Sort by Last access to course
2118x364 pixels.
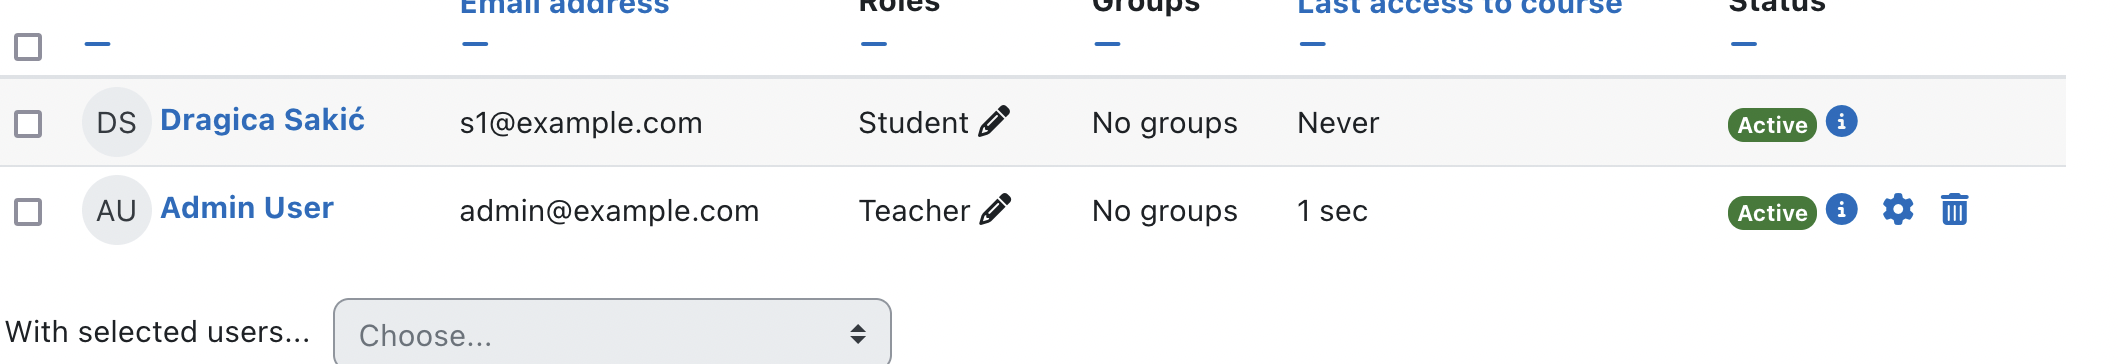tap(1459, 7)
